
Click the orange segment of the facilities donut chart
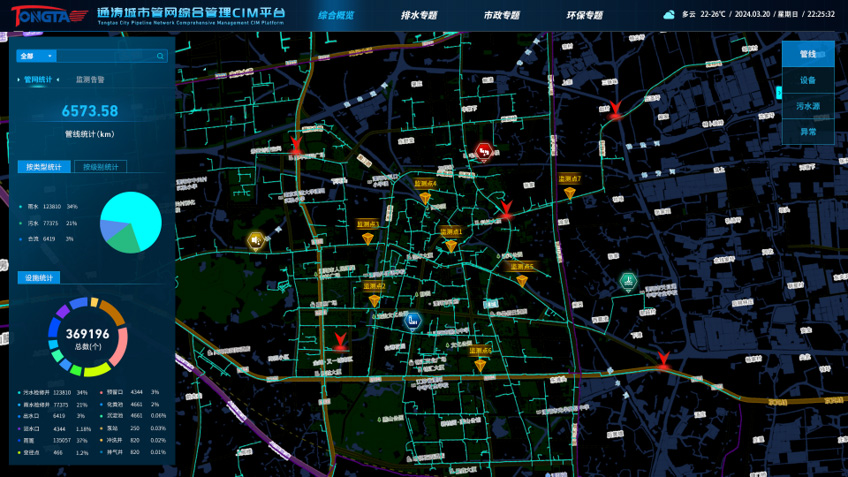coord(114,312)
